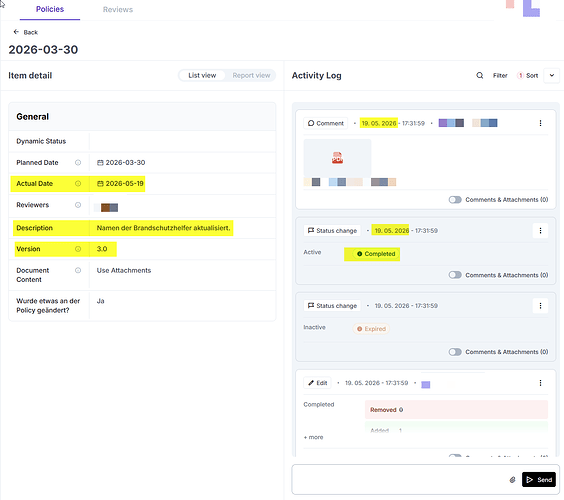
Task: Toggle Comments & Attachments on the Comment entry
Action: tap(455, 200)
